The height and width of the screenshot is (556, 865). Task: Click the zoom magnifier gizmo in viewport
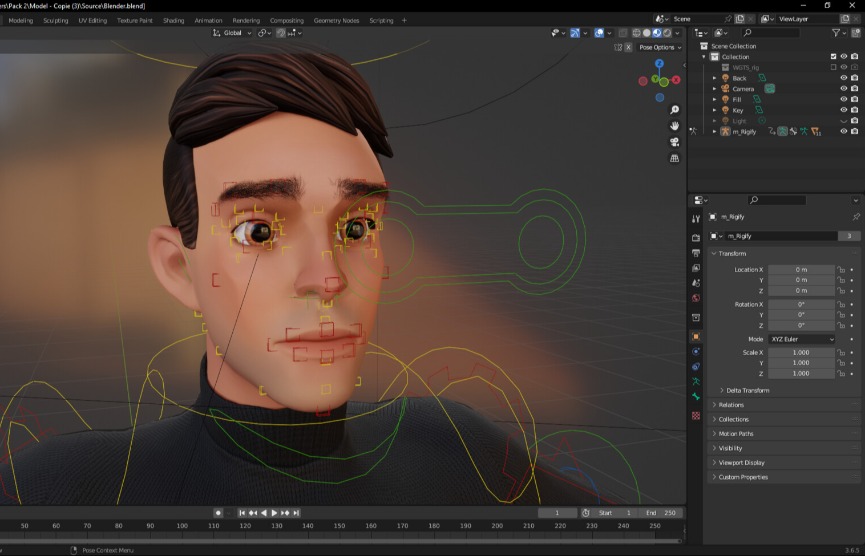[x=675, y=110]
